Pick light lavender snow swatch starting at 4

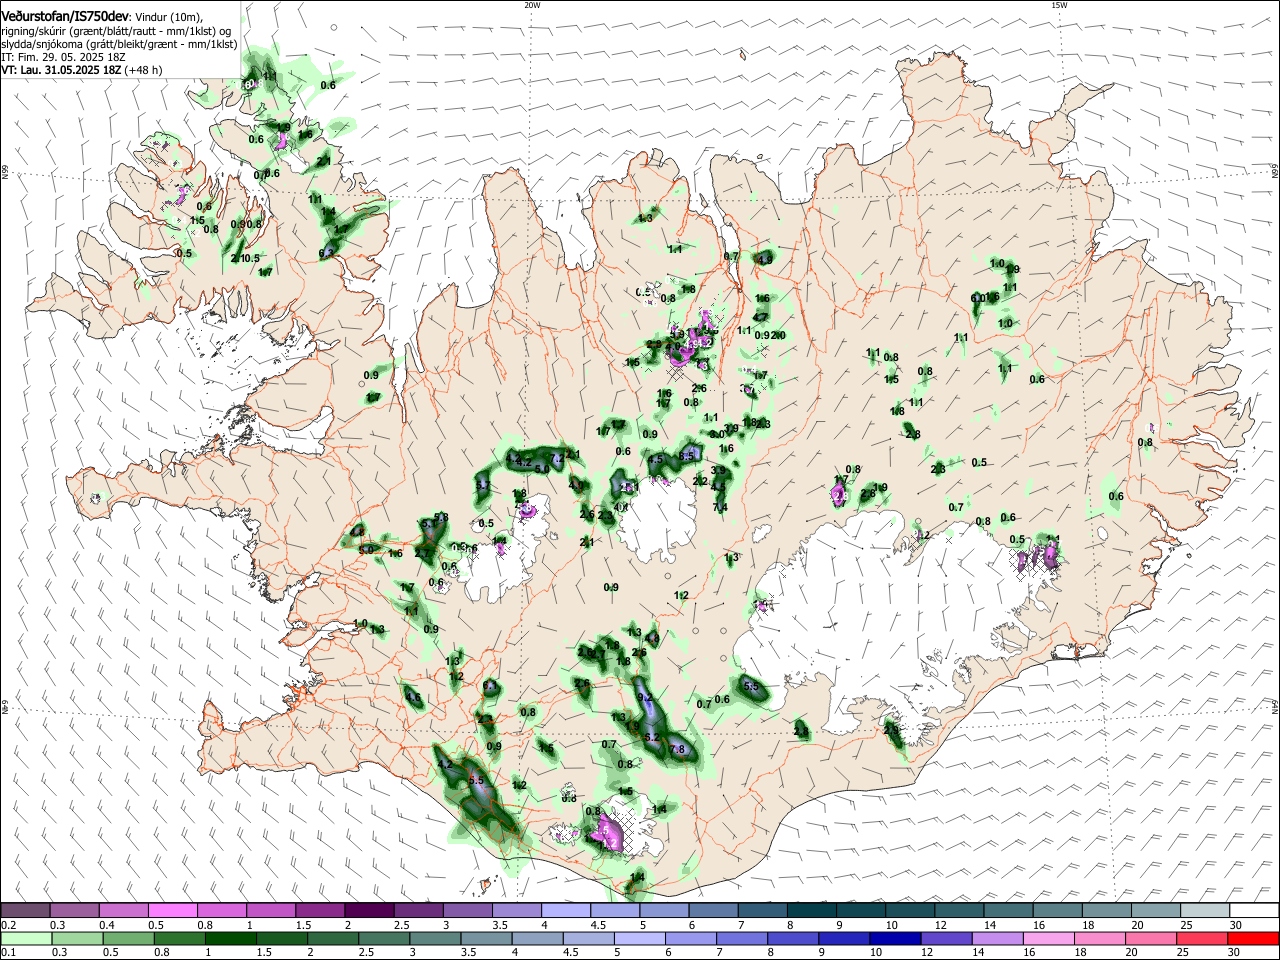coord(565,911)
